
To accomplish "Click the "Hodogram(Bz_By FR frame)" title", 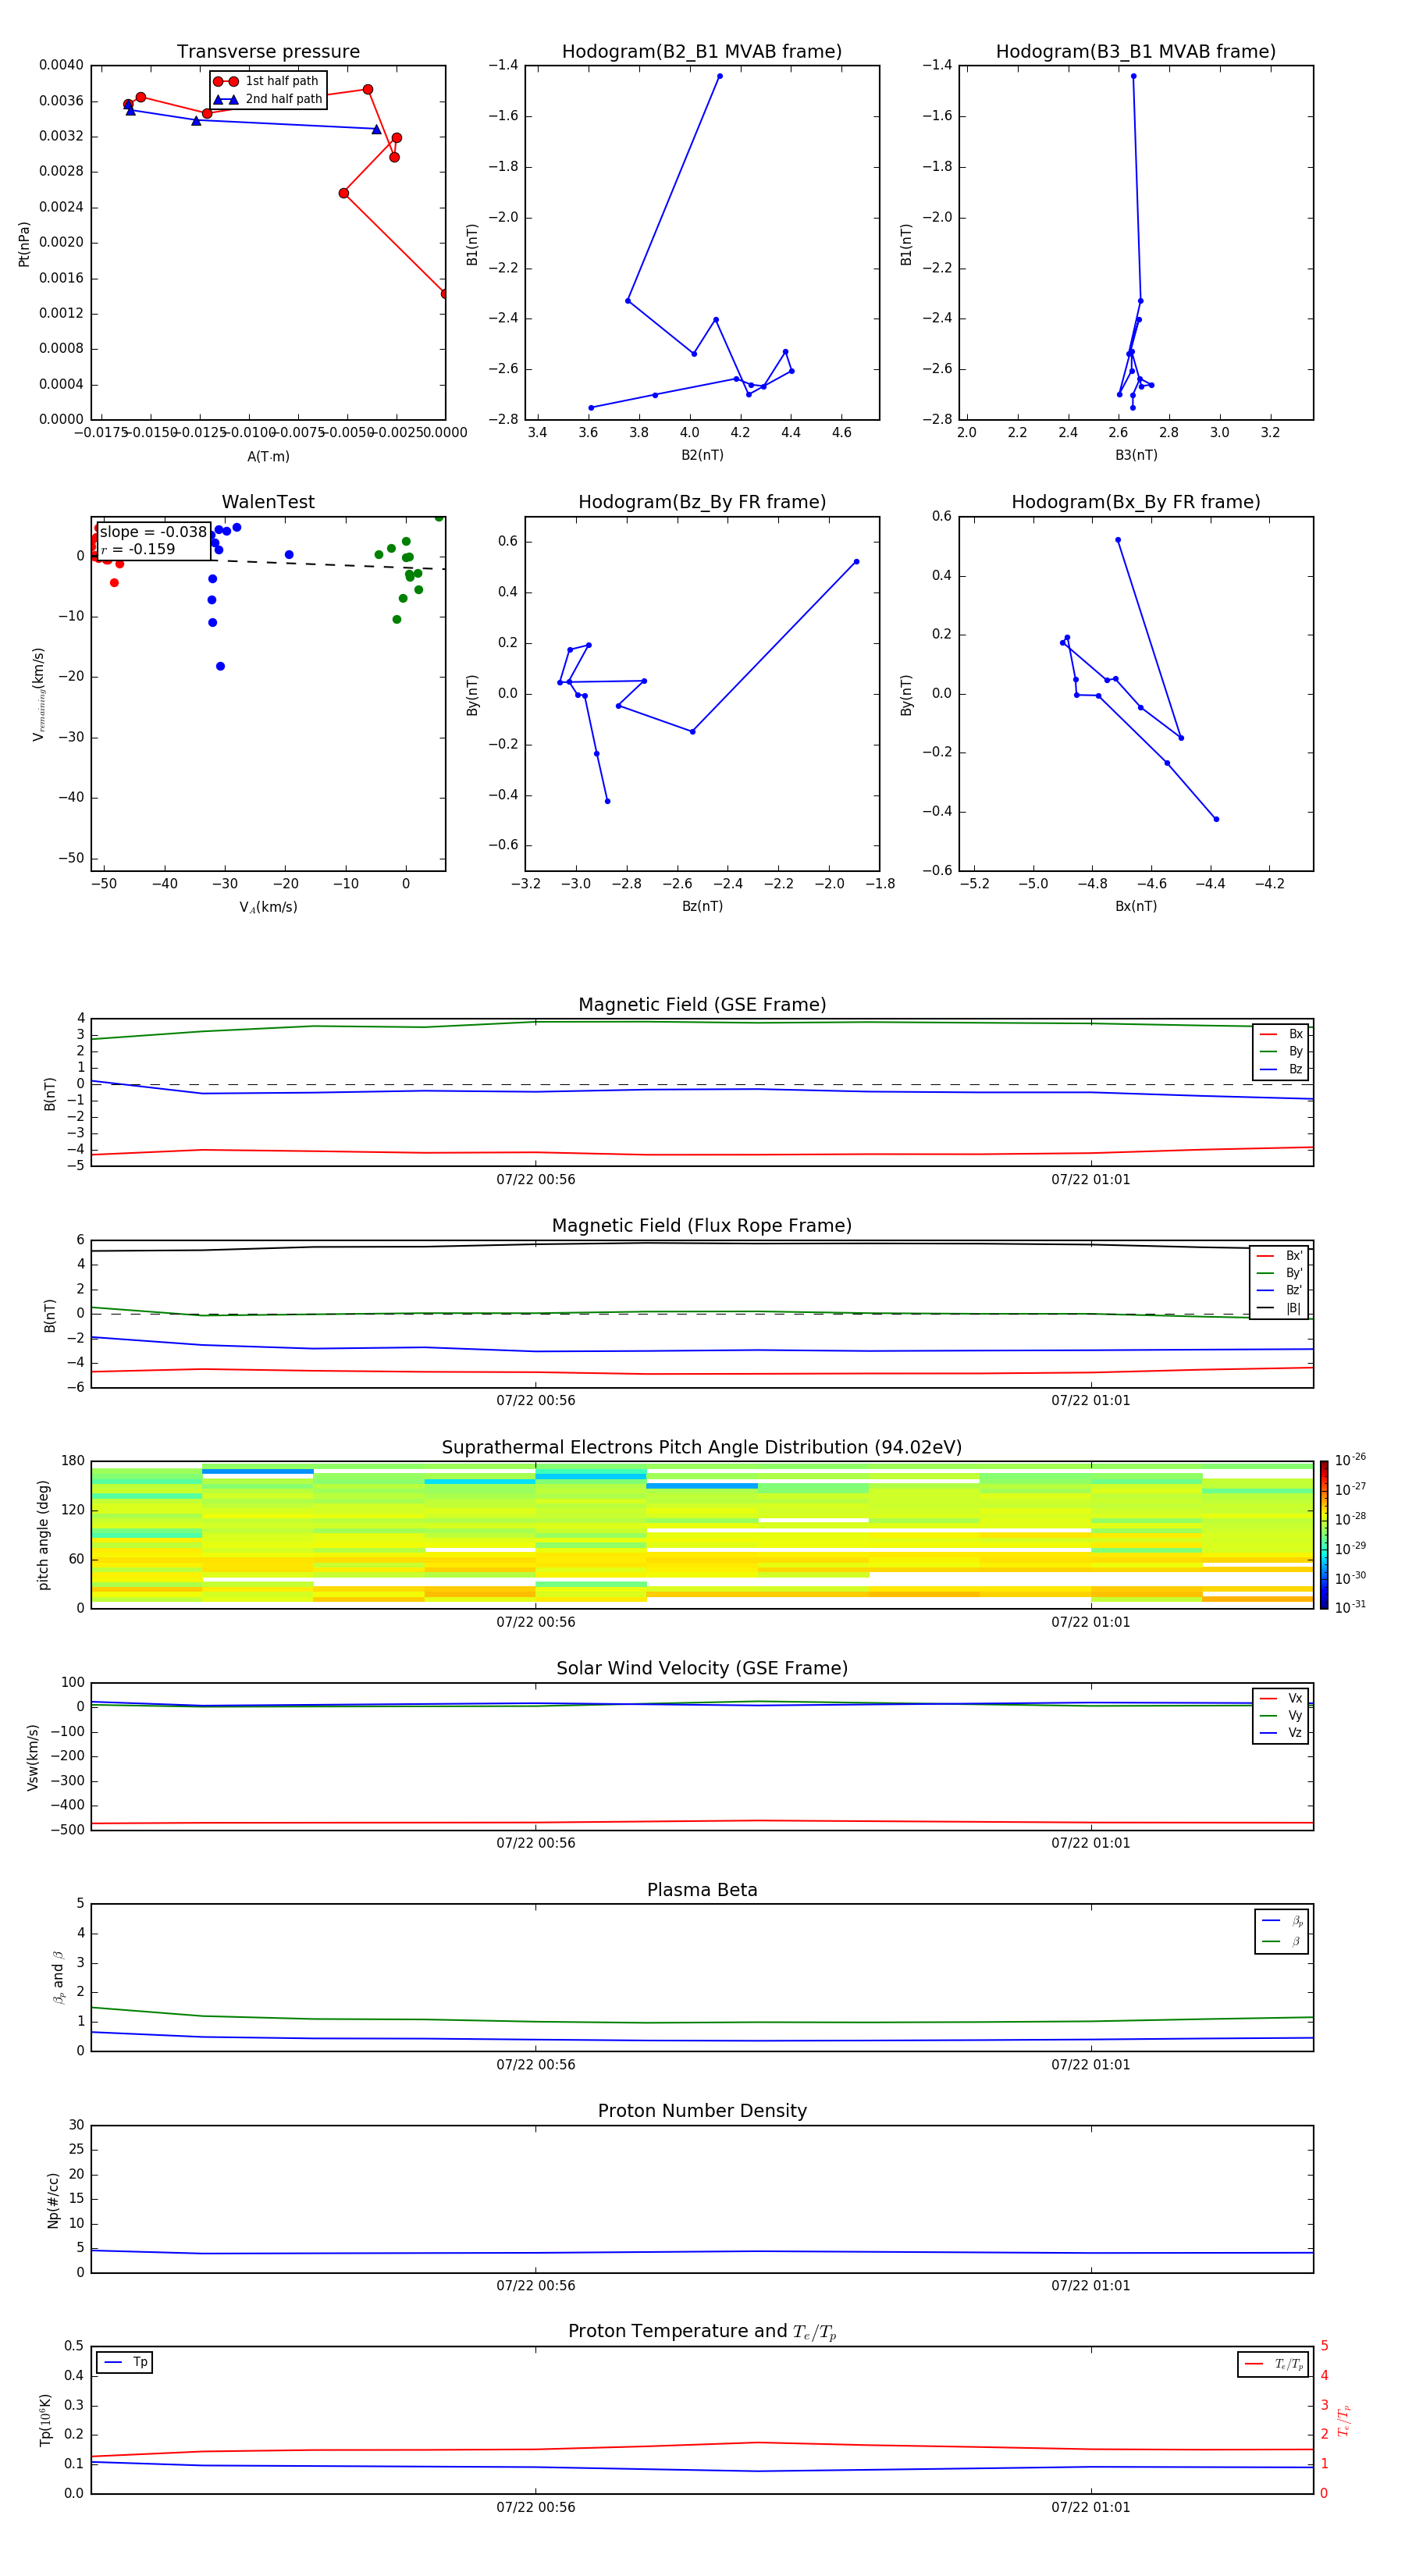I will [x=702, y=502].
